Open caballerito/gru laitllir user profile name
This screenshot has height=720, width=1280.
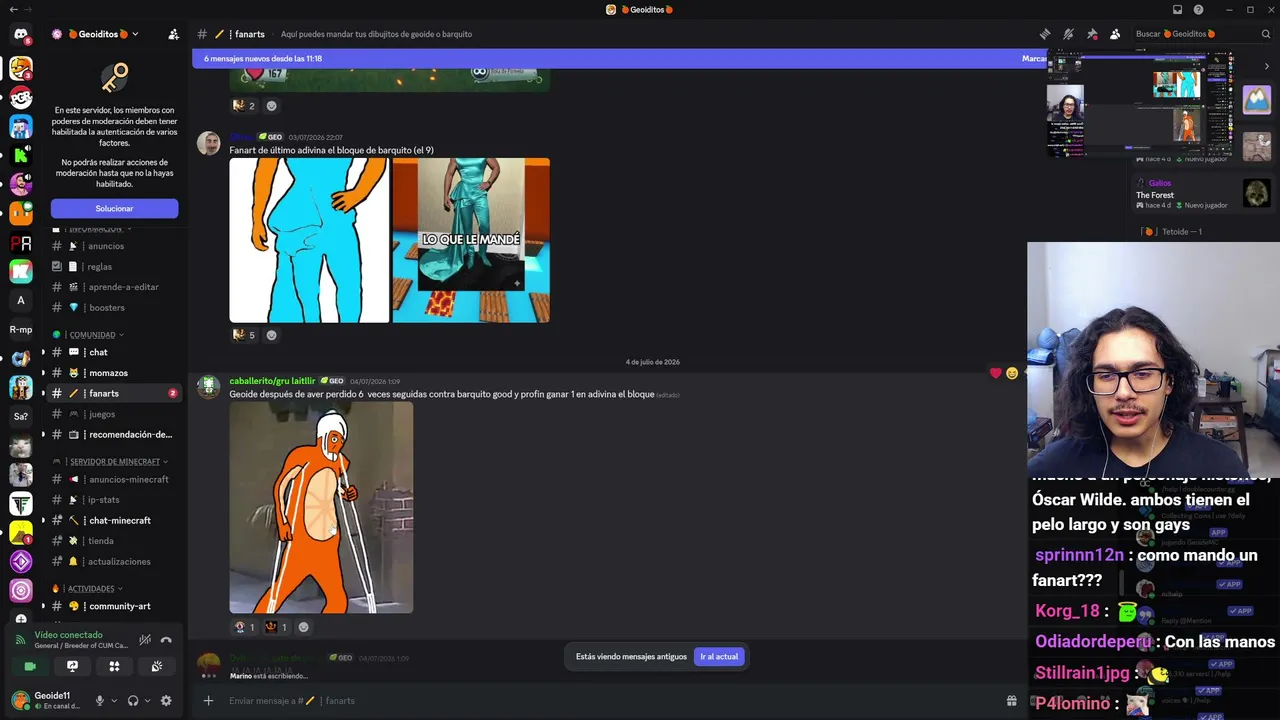coord(272,381)
